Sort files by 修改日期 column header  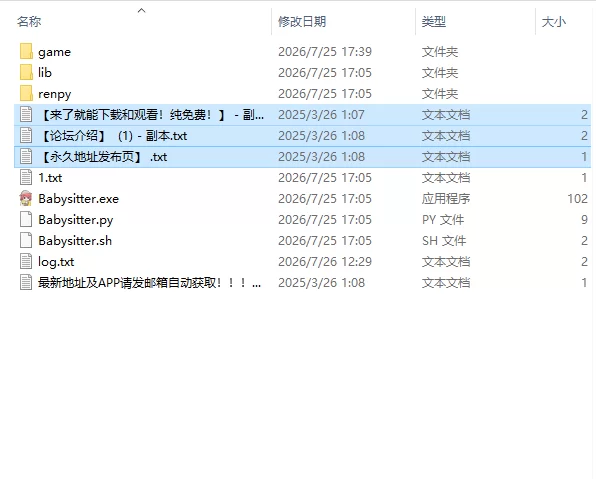pyautogui.click(x=302, y=21)
